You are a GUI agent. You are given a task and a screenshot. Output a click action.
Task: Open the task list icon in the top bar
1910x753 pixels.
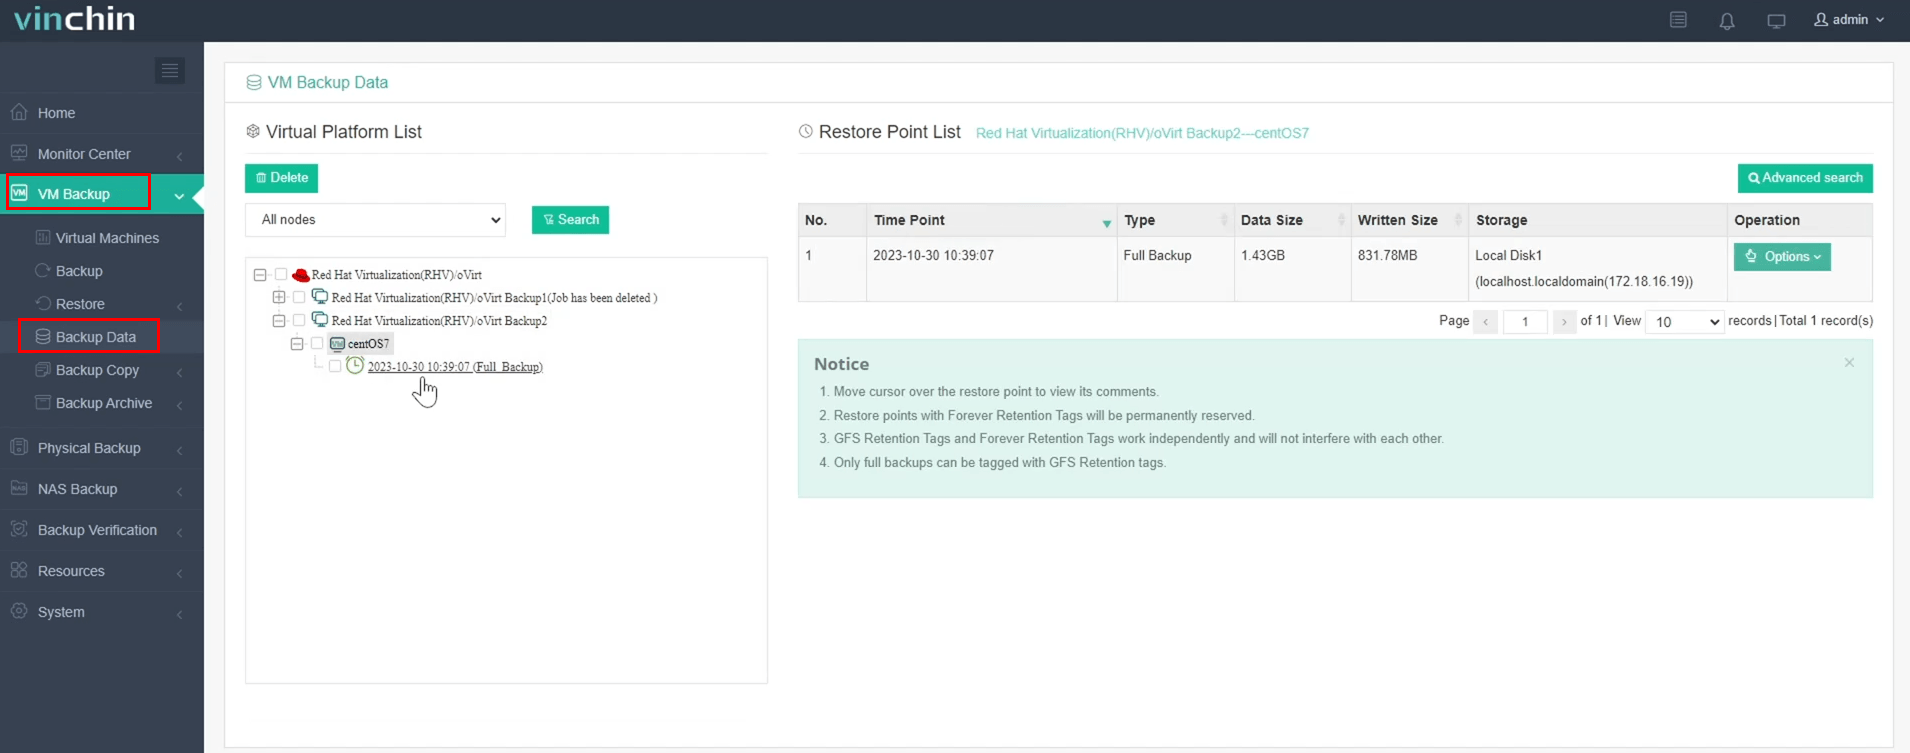tap(1678, 20)
